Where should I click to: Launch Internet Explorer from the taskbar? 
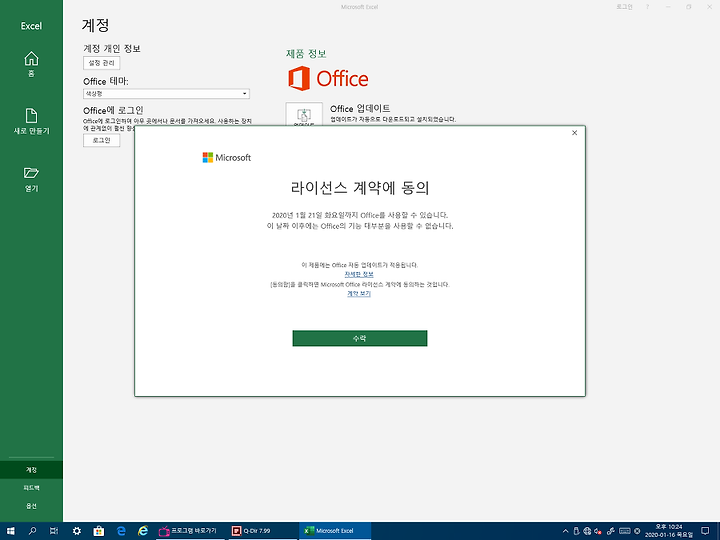pyautogui.click(x=143, y=531)
